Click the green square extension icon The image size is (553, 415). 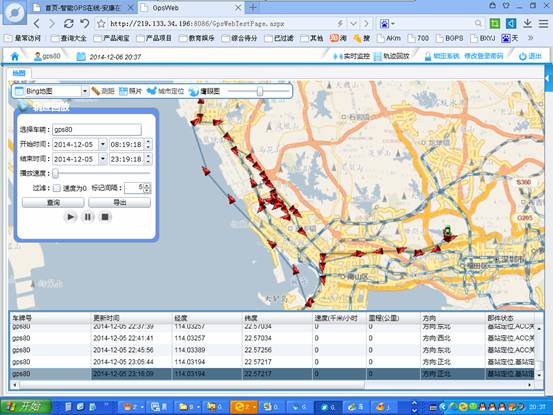495,23
